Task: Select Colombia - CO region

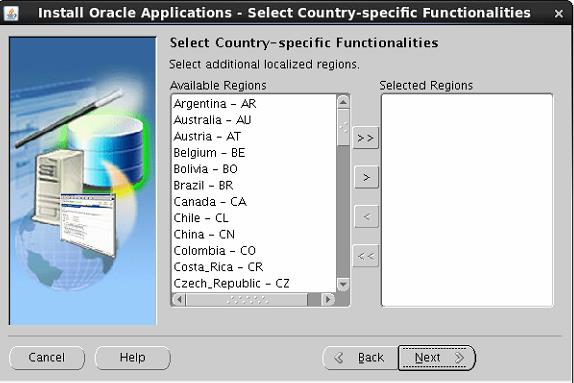Action: (254, 250)
